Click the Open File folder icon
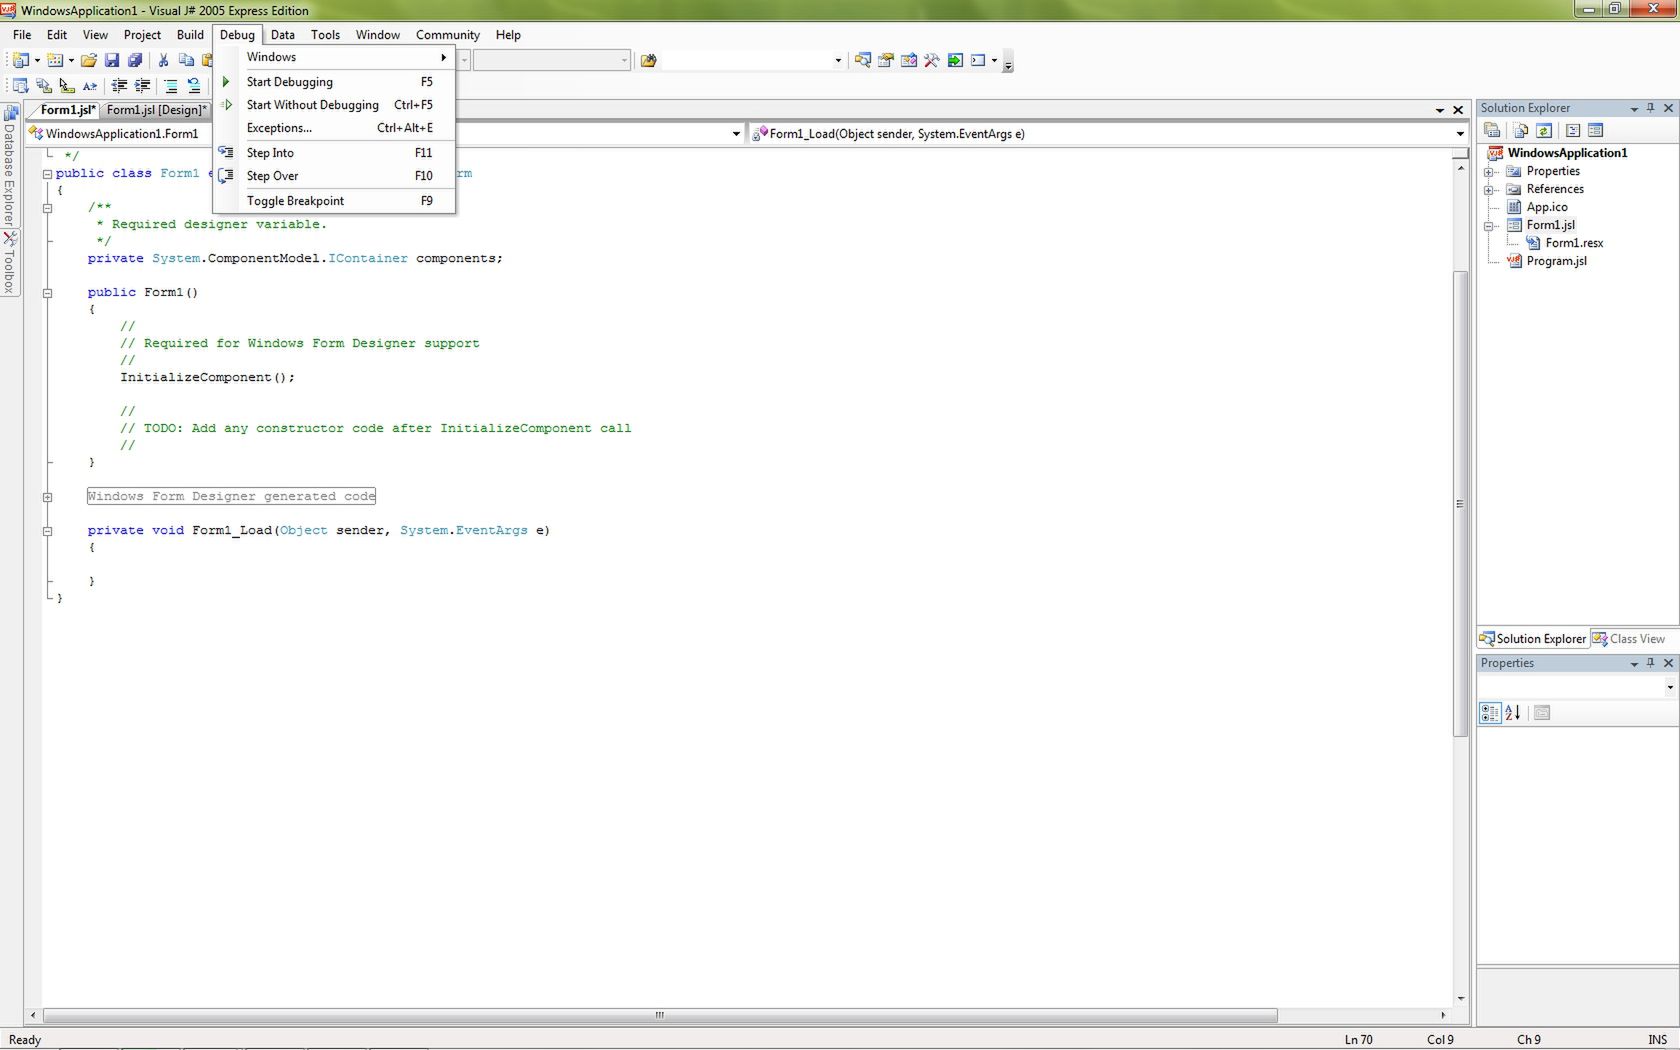This screenshot has width=1680, height=1050. pyautogui.click(x=89, y=60)
